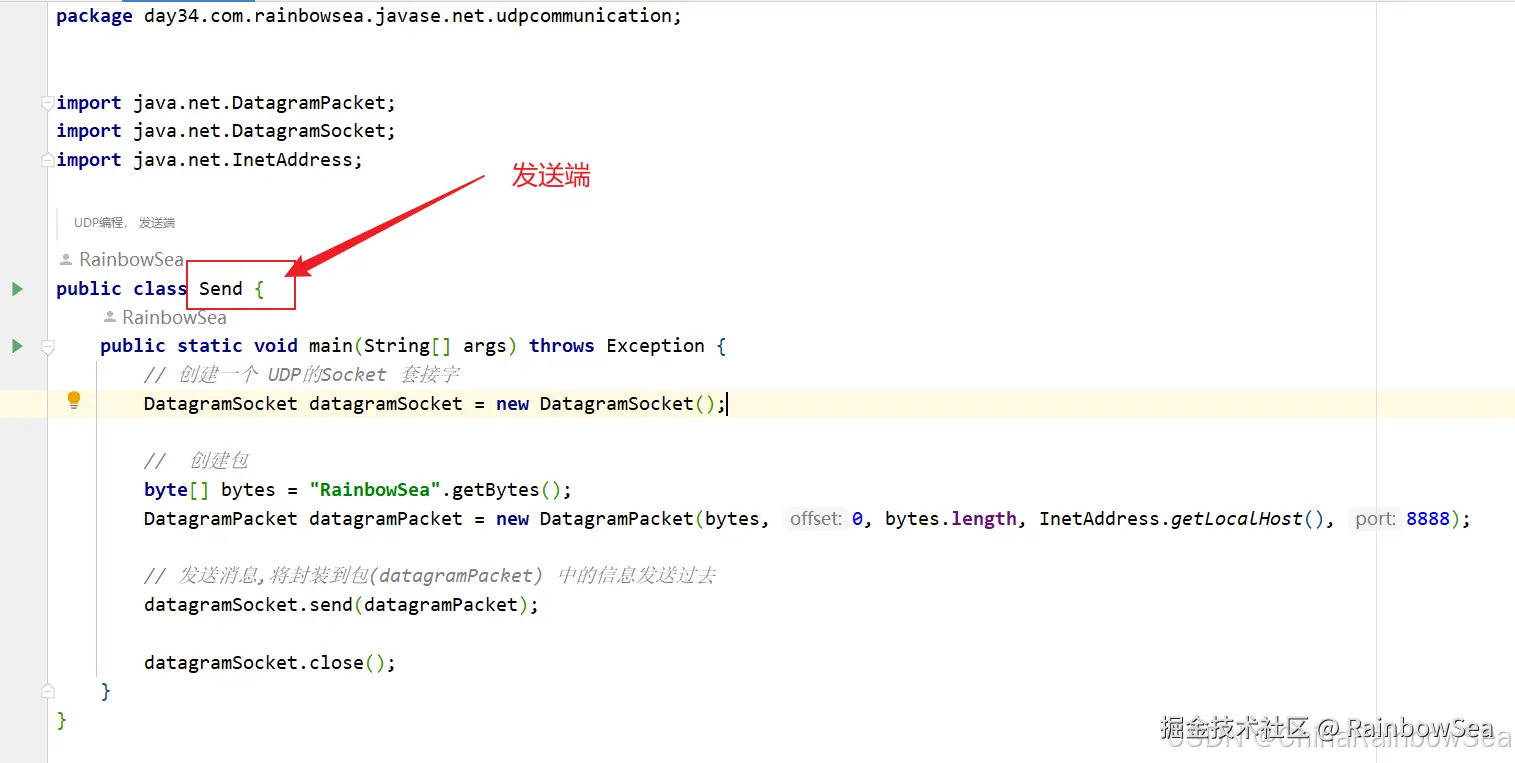Screen dimensions: 1515x763
Task: Collapse imports at the java.net.DatagramPacket import line
Action: (47, 102)
